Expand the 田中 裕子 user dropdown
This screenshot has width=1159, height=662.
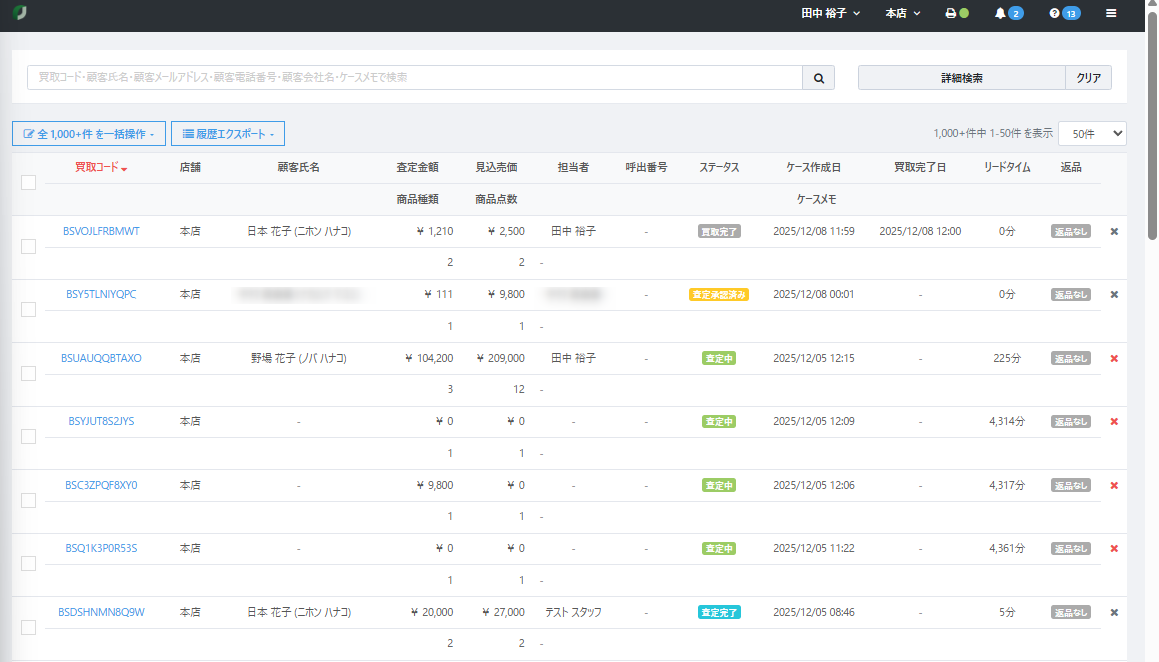pos(830,14)
